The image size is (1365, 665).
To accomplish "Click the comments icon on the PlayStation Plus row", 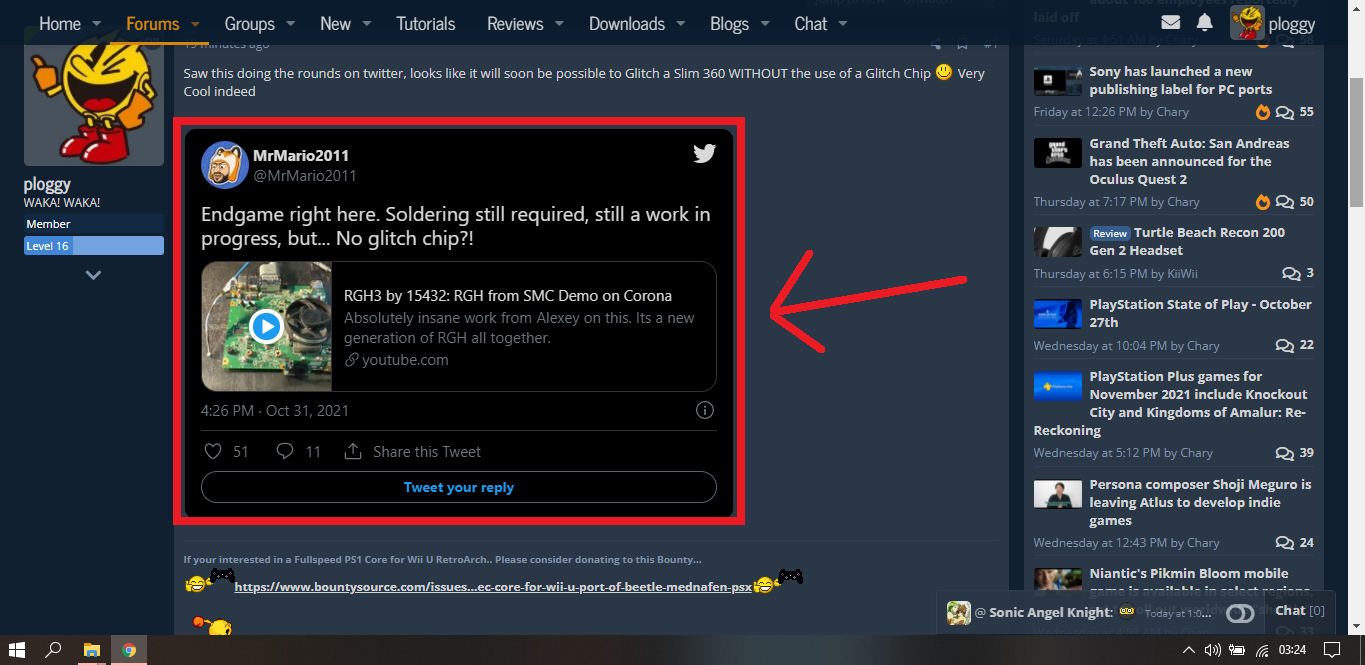I will 1285,454.
